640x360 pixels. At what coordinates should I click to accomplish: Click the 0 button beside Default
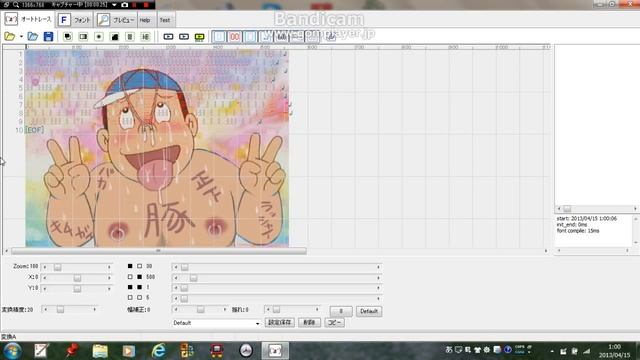tap(341, 311)
